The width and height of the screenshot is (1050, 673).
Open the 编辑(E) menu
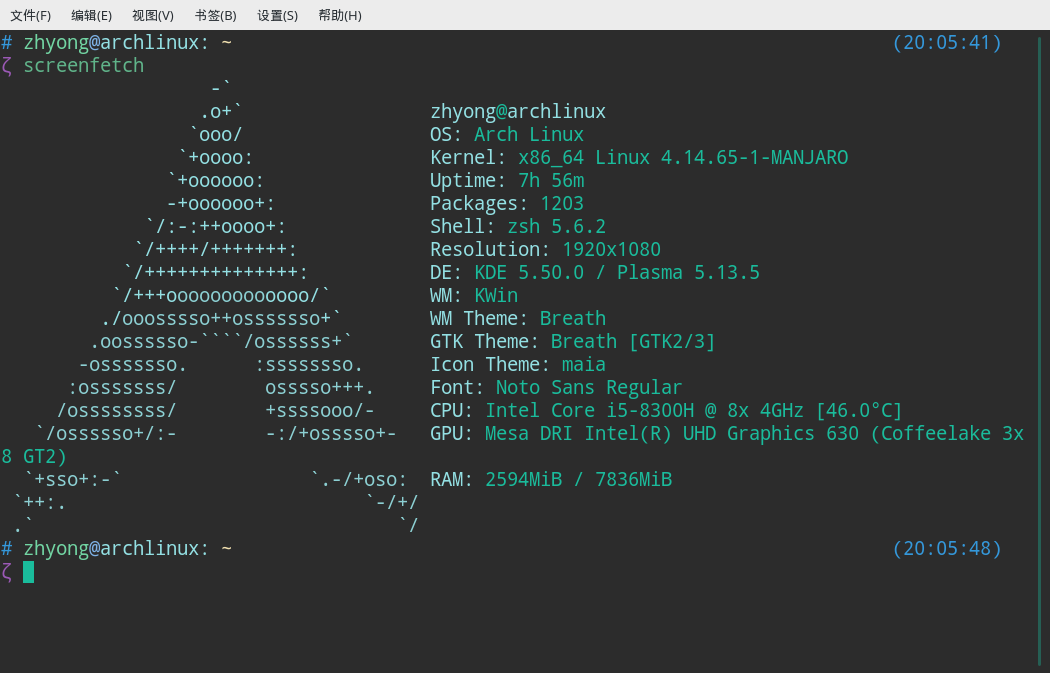(x=91, y=15)
